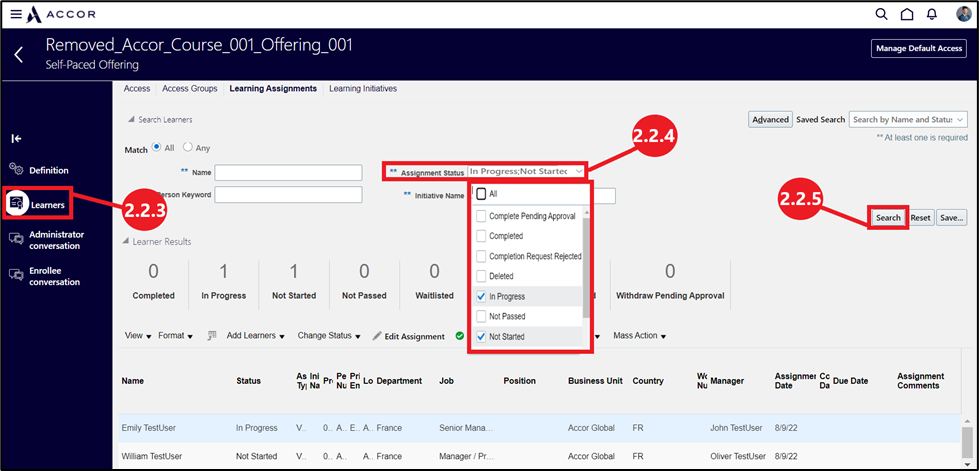Open the hamburger navigation menu
Screen dimensions: 979x471
coord(16,14)
